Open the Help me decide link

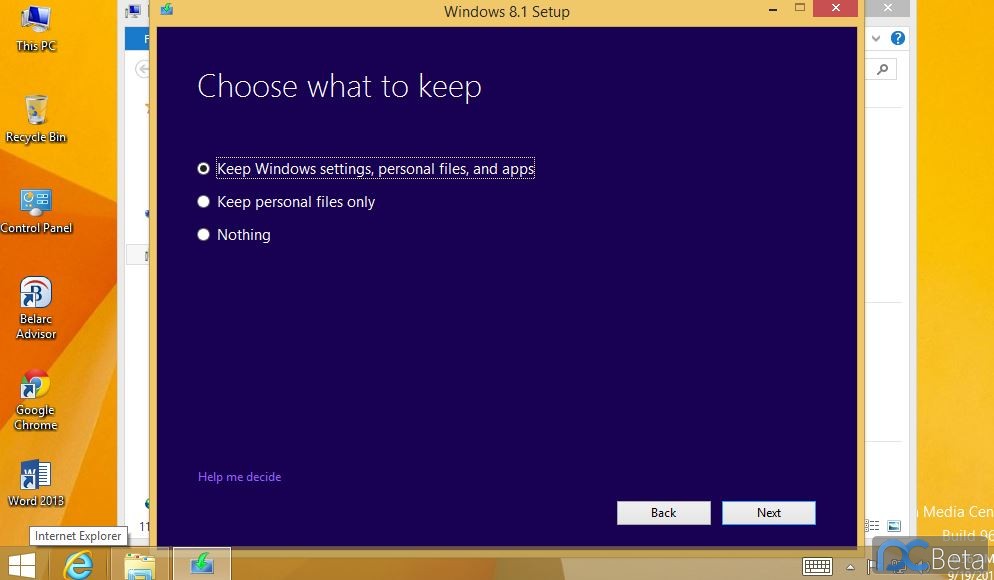pyautogui.click(x=239, y=477)
